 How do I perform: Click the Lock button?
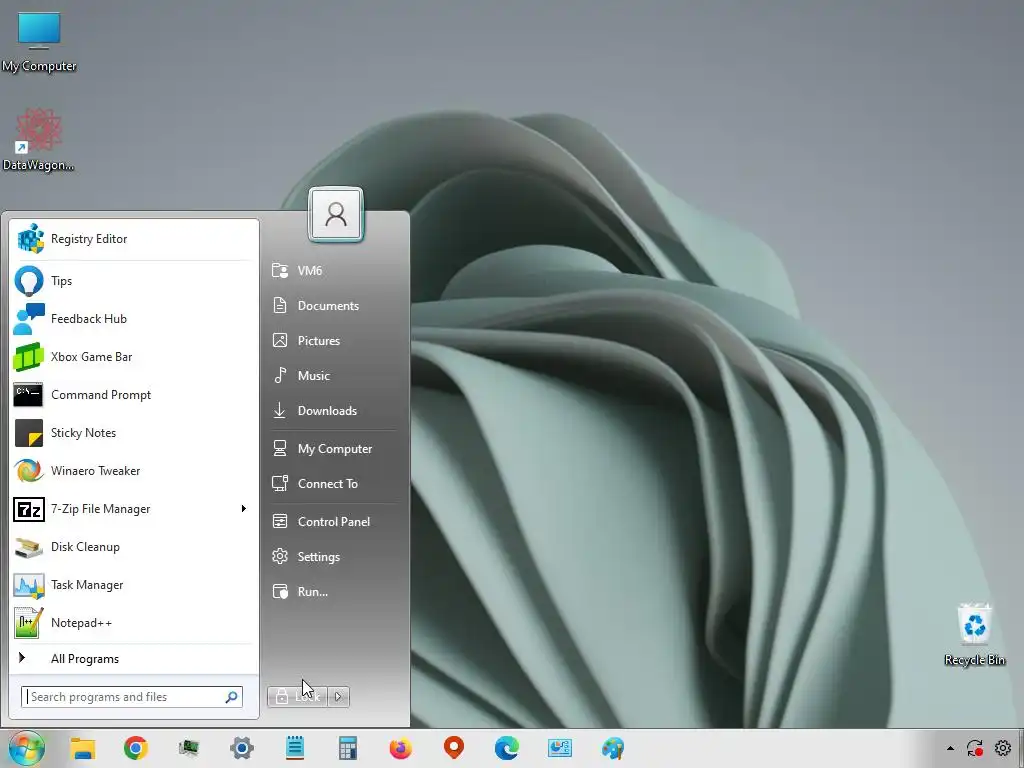click(297, 697)
